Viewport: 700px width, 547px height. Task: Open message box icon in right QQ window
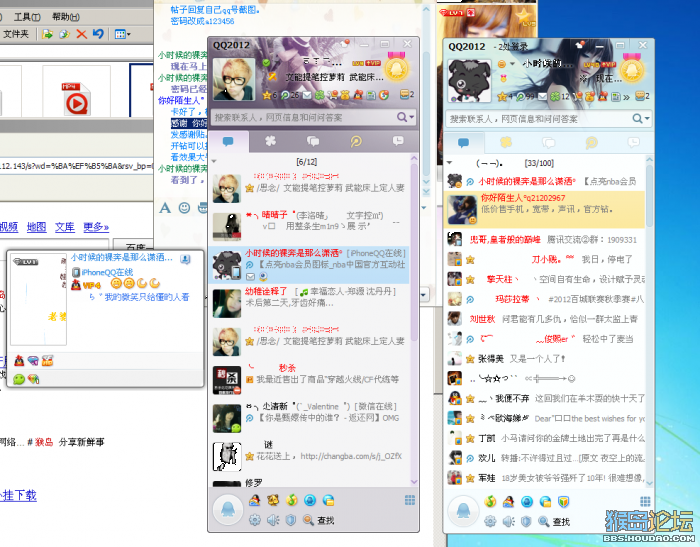click(x=640, y=96)
